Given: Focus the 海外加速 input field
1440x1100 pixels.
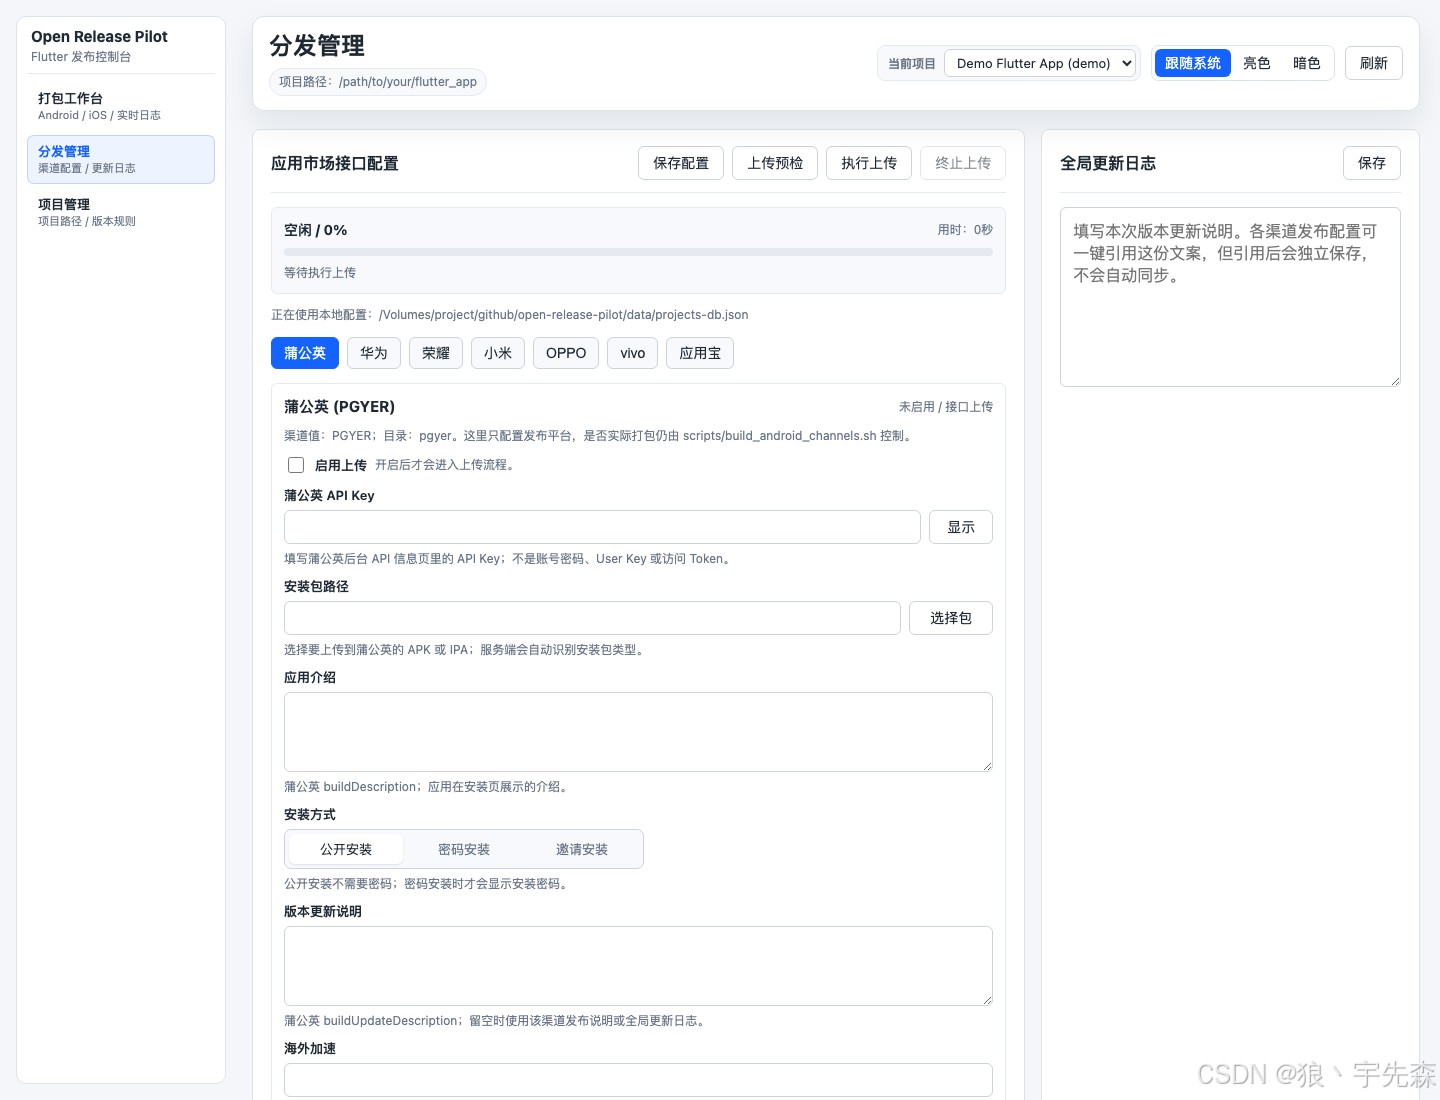Looking at the screenshot, I should 638,1080.
